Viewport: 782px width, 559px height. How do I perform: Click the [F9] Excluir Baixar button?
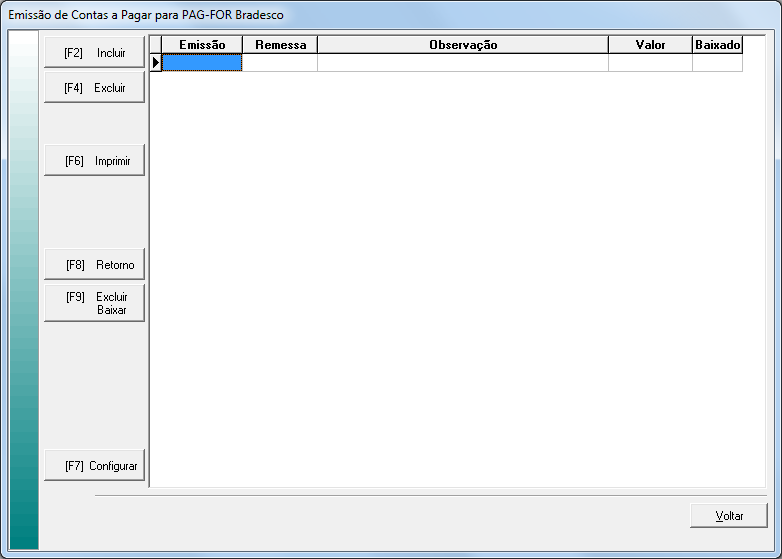click(94, 303)
